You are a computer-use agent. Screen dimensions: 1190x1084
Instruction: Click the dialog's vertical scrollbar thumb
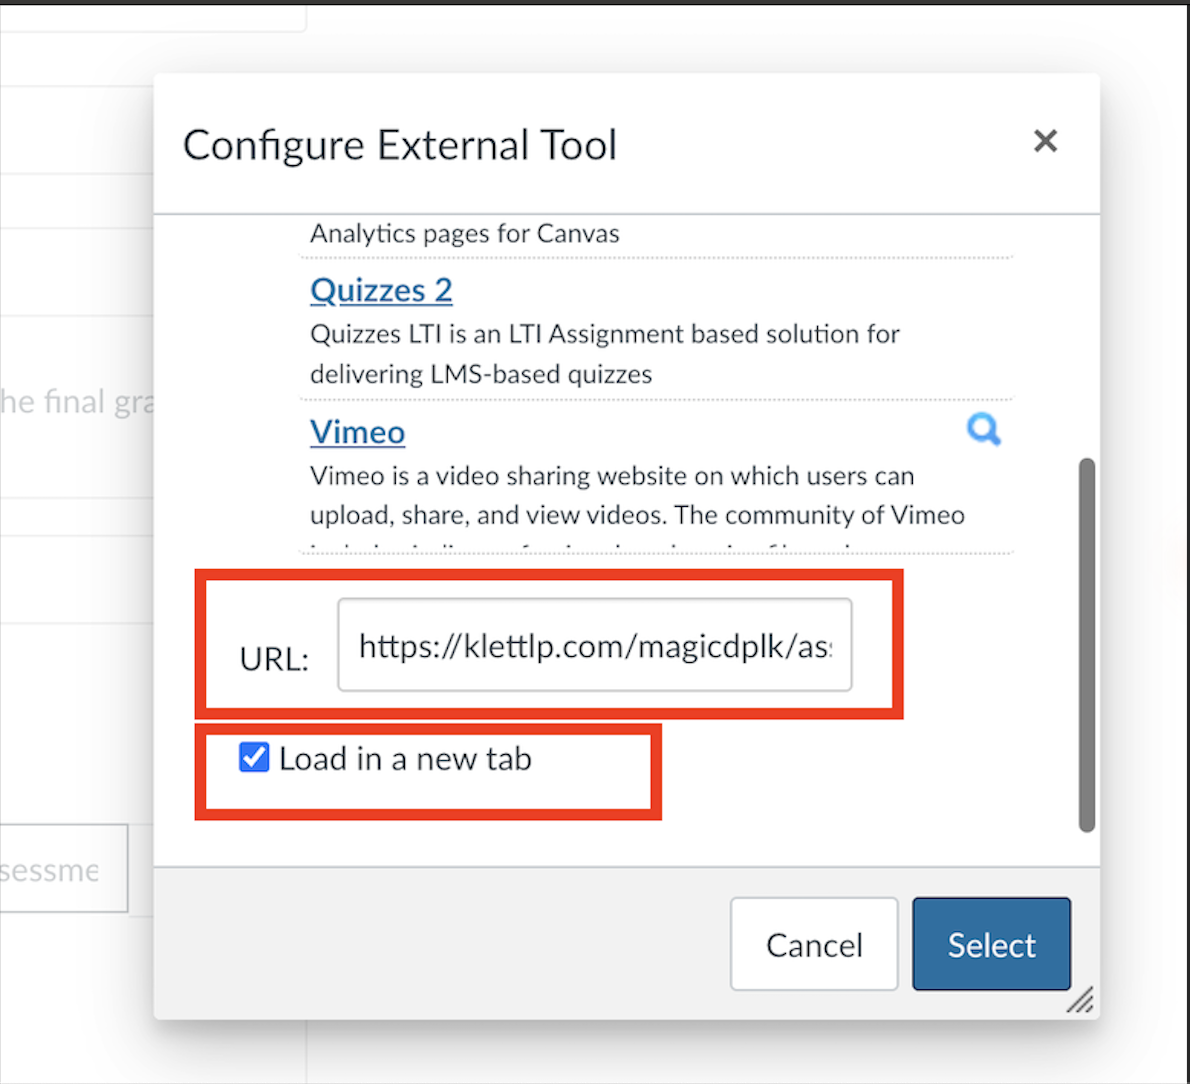(1087, 644)
